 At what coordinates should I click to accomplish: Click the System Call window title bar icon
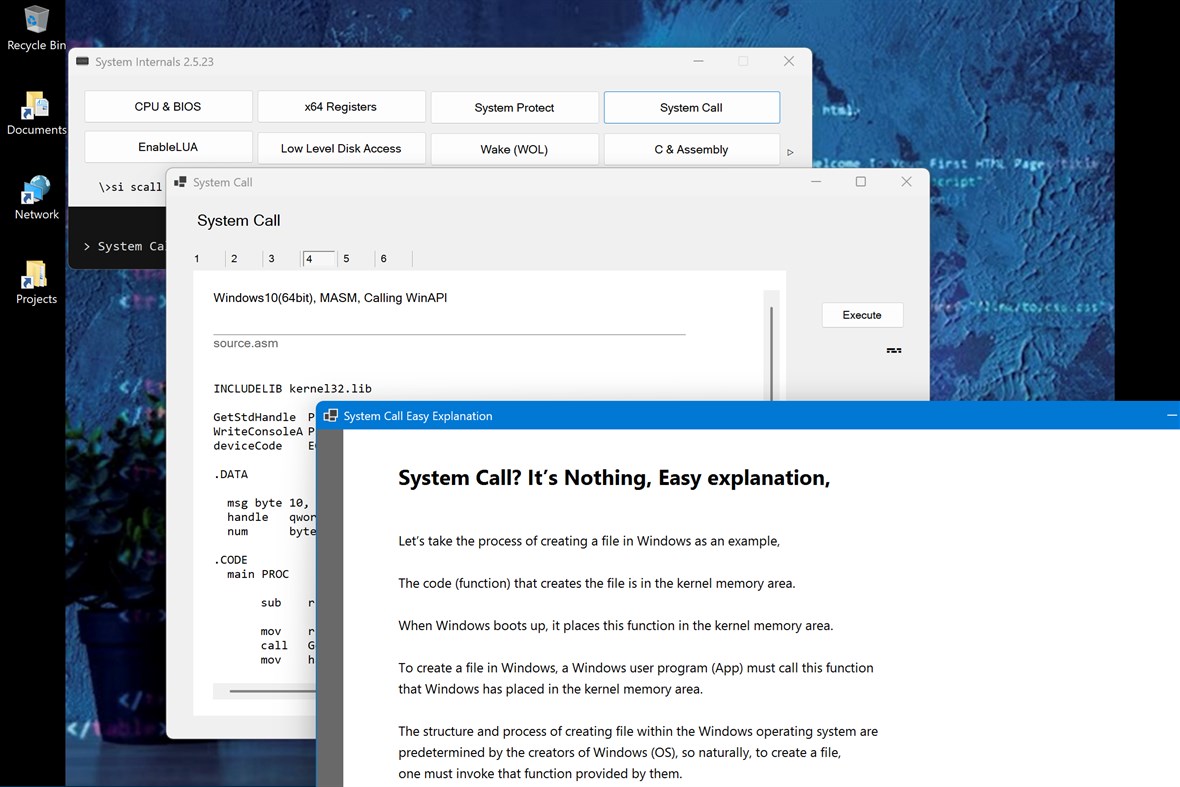[180, 182]
